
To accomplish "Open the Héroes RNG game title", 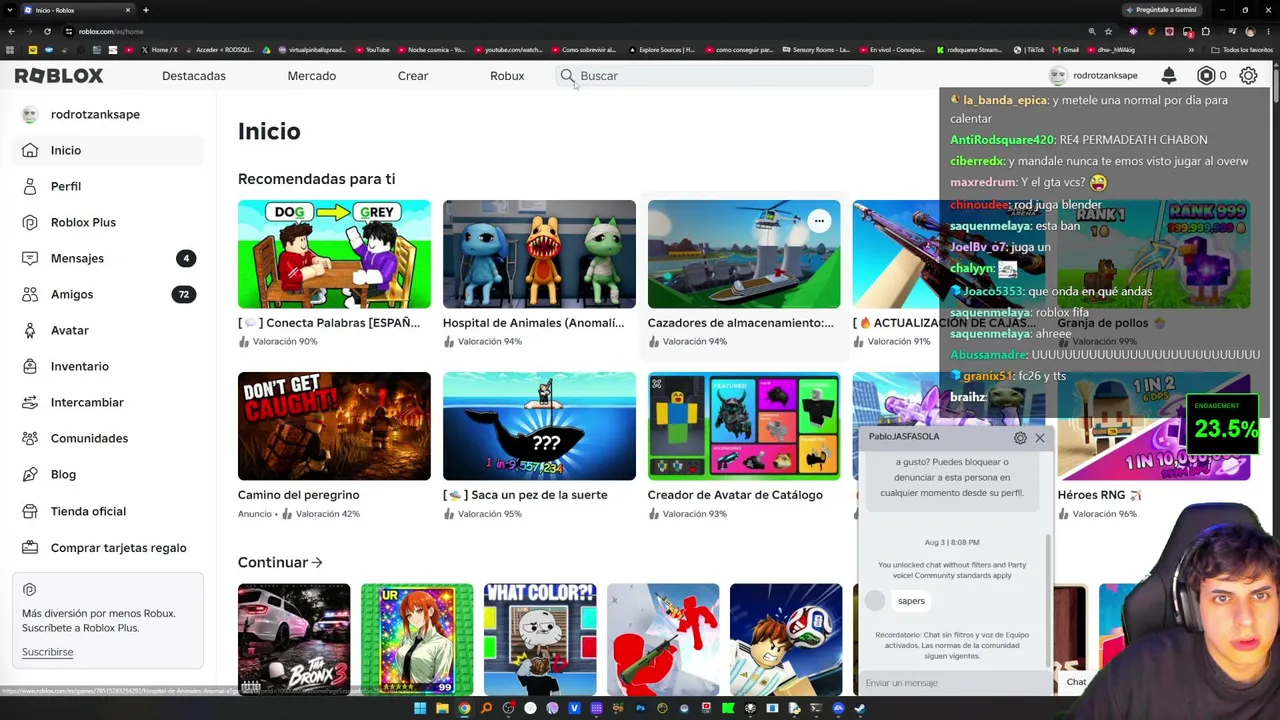I will [1099, 495].
